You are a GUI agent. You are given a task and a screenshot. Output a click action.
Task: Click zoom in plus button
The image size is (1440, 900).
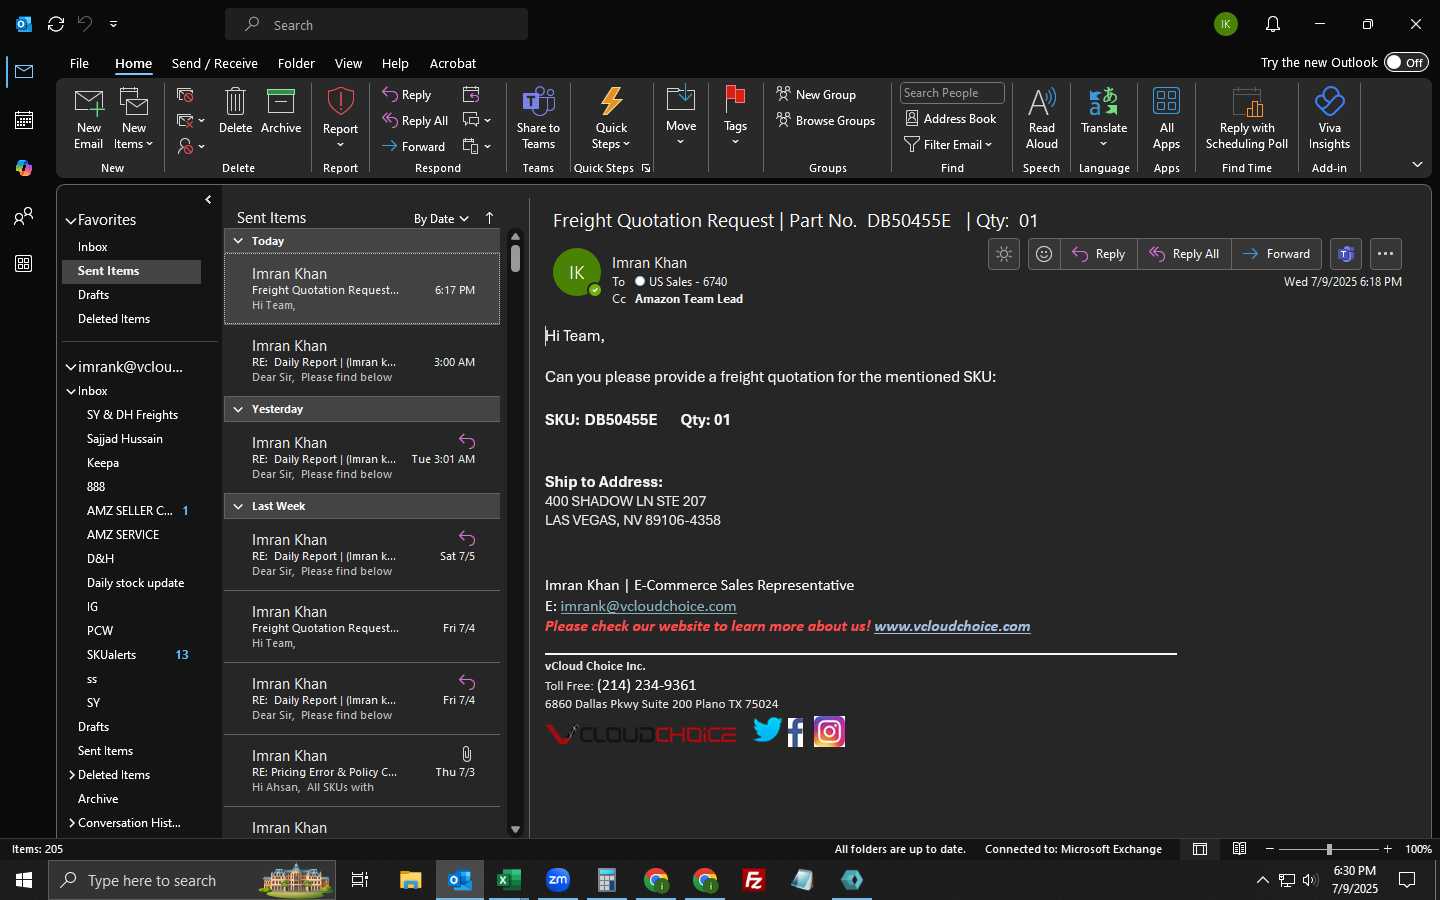1387,849
